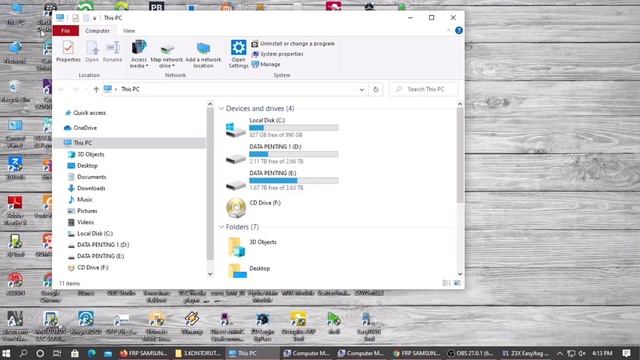Click Manage in the System group
Viewport: 640px width, 360px height.
pos(266,64)
